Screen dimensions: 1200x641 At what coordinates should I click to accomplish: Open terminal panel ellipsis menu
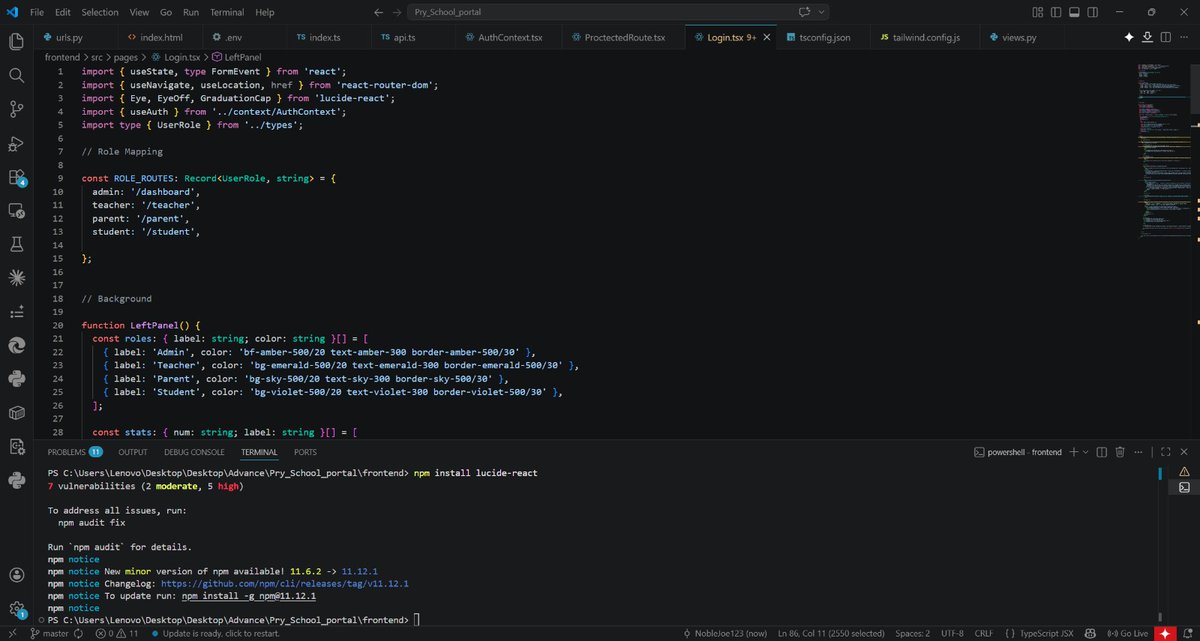[1140, 452]
